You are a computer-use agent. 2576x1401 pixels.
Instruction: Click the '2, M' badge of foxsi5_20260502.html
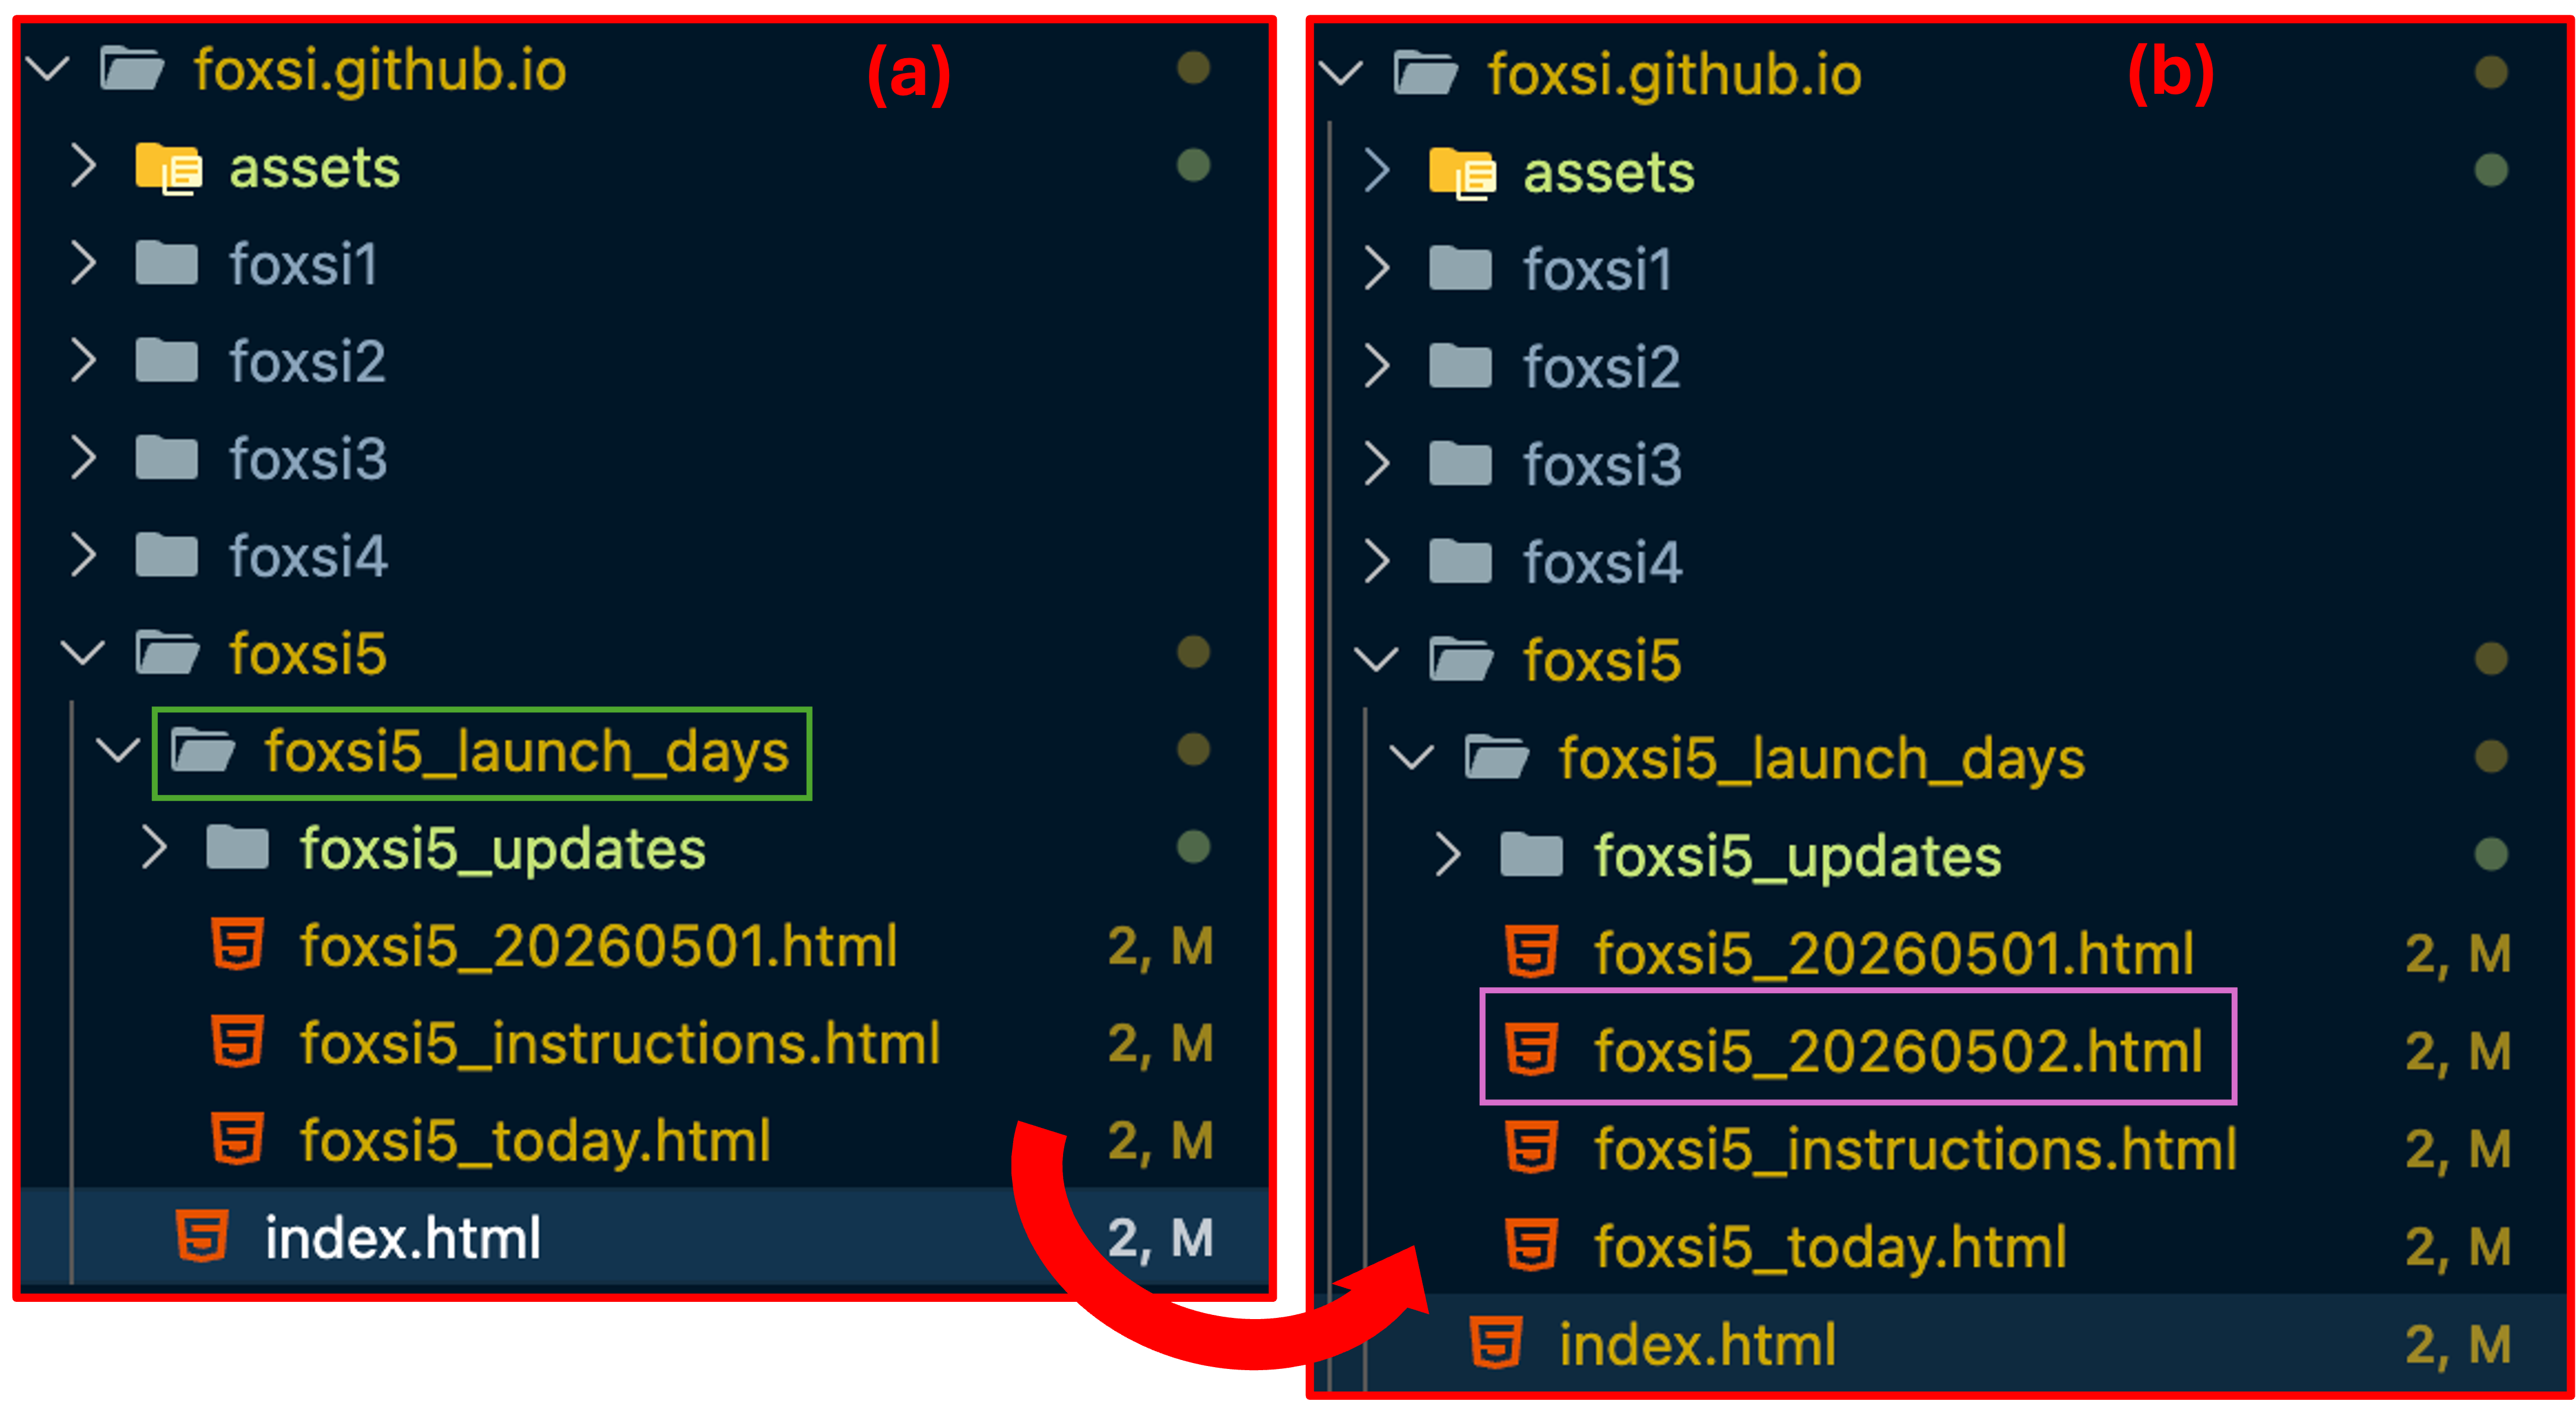pos(2457,1051)
